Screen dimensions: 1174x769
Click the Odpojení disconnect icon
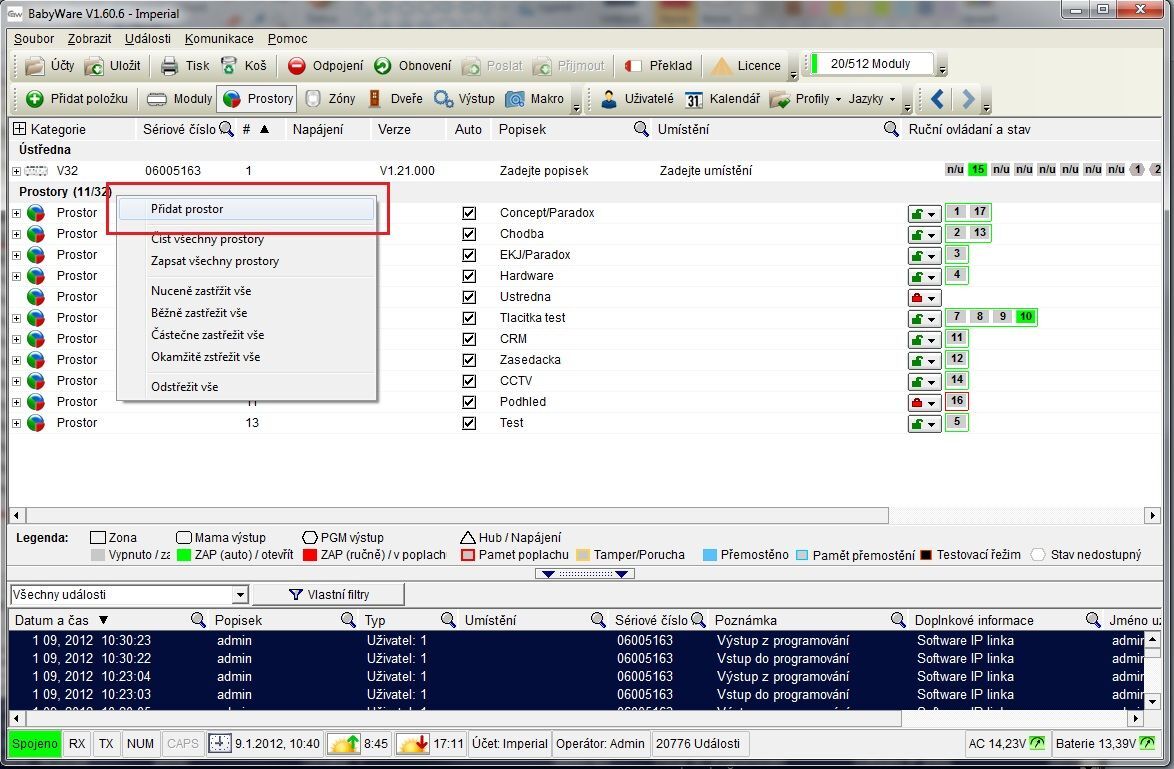click(297, 66)
